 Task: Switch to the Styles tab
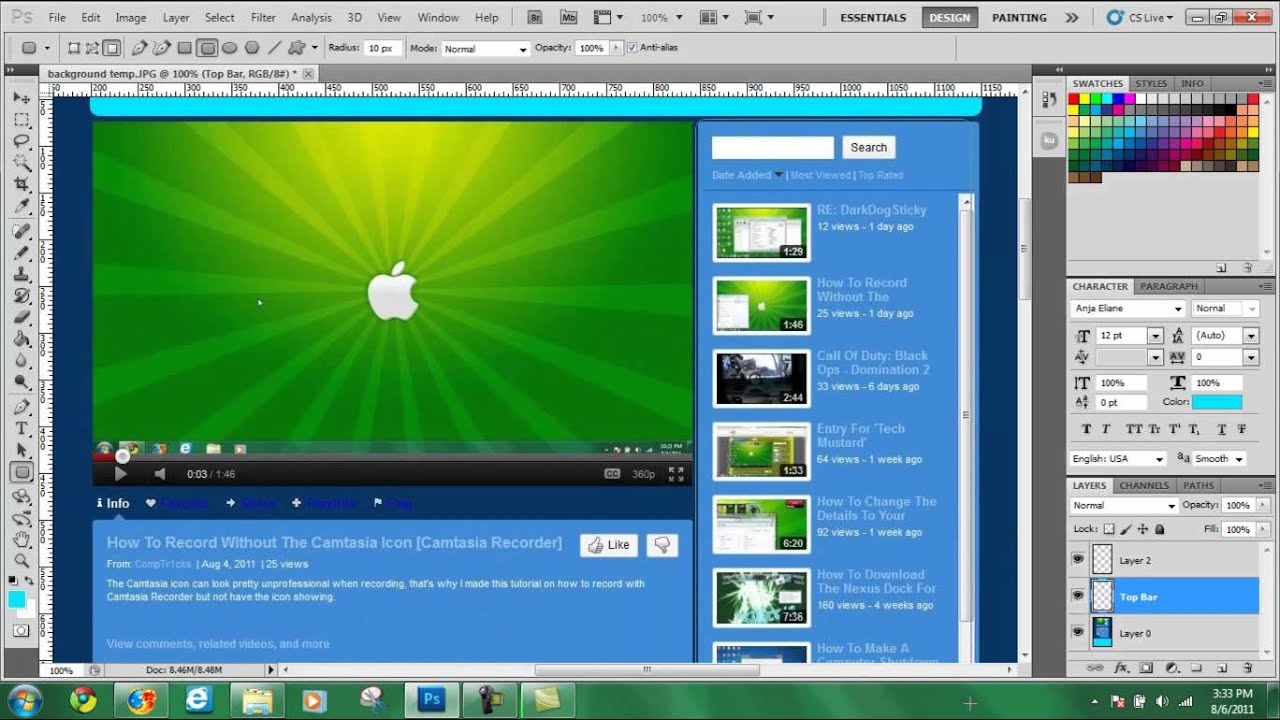coord(1151,84)
